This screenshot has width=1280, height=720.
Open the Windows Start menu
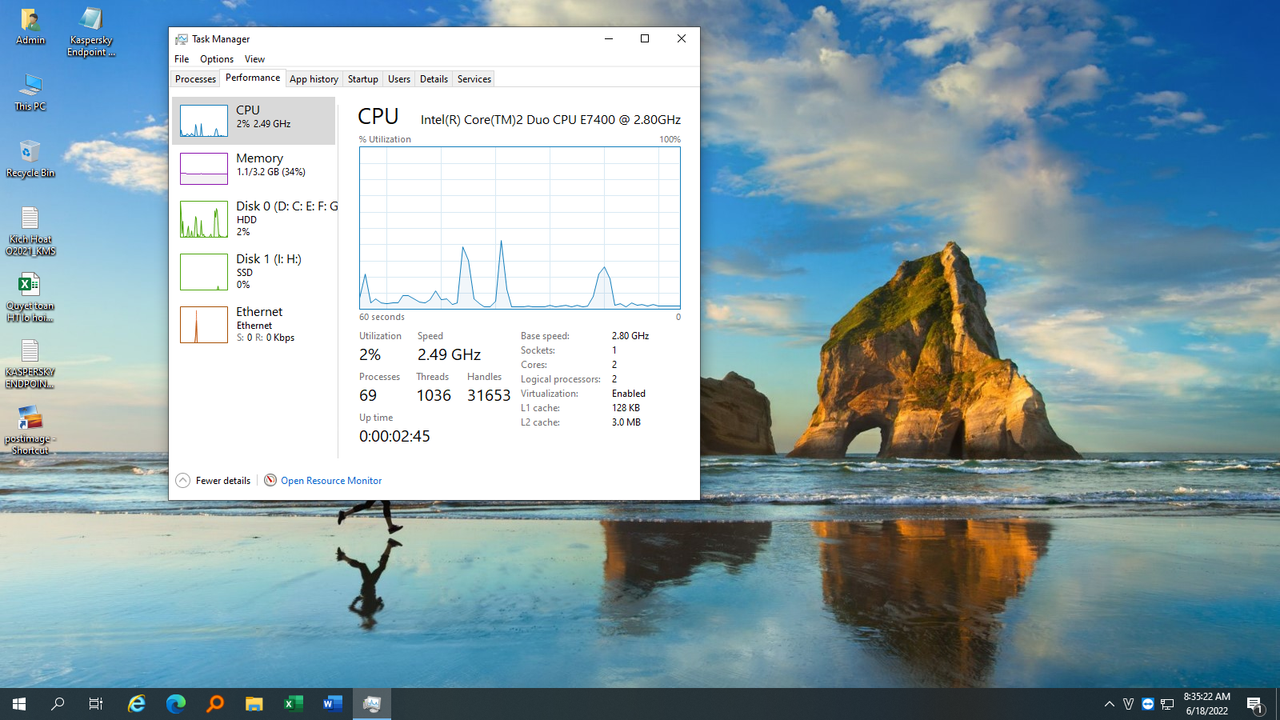pos(18,704)
